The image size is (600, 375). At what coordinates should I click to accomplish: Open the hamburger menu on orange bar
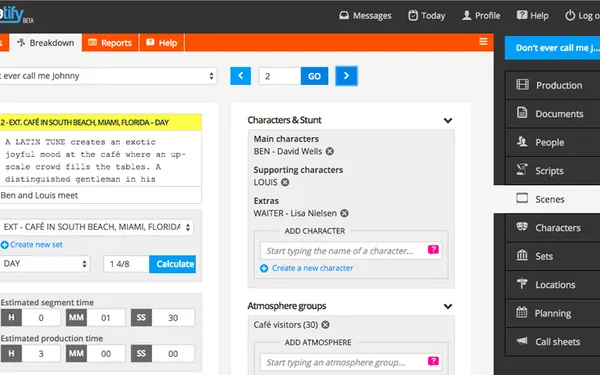pyautogui.click(x=483, y=41)
